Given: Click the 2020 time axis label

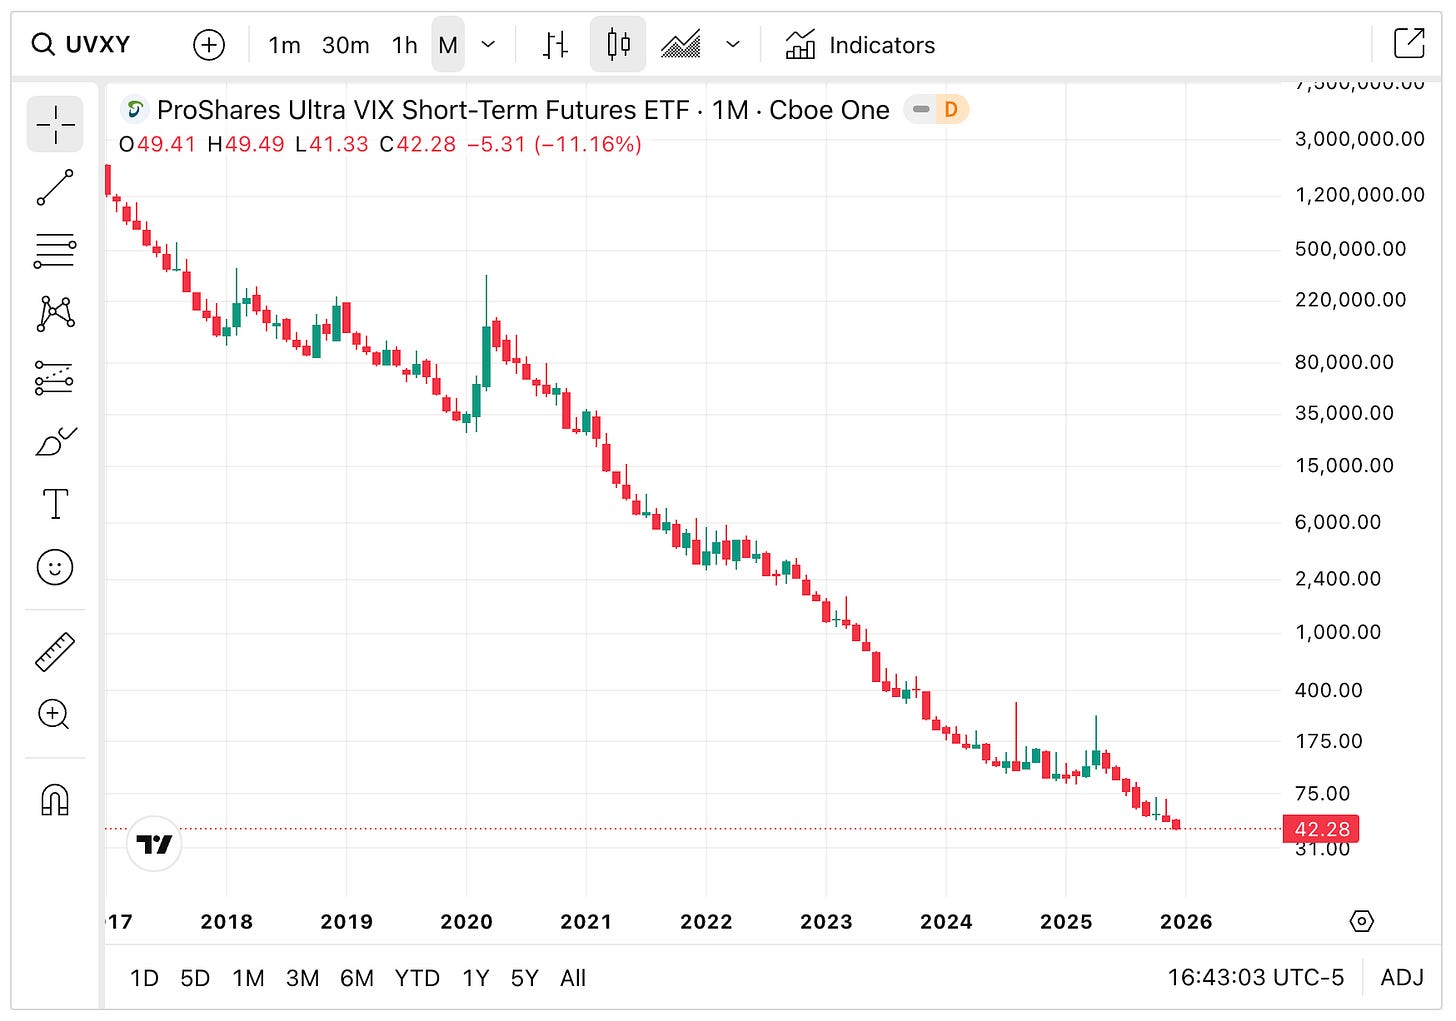Looking at the screenshot, I should point(466,922).
